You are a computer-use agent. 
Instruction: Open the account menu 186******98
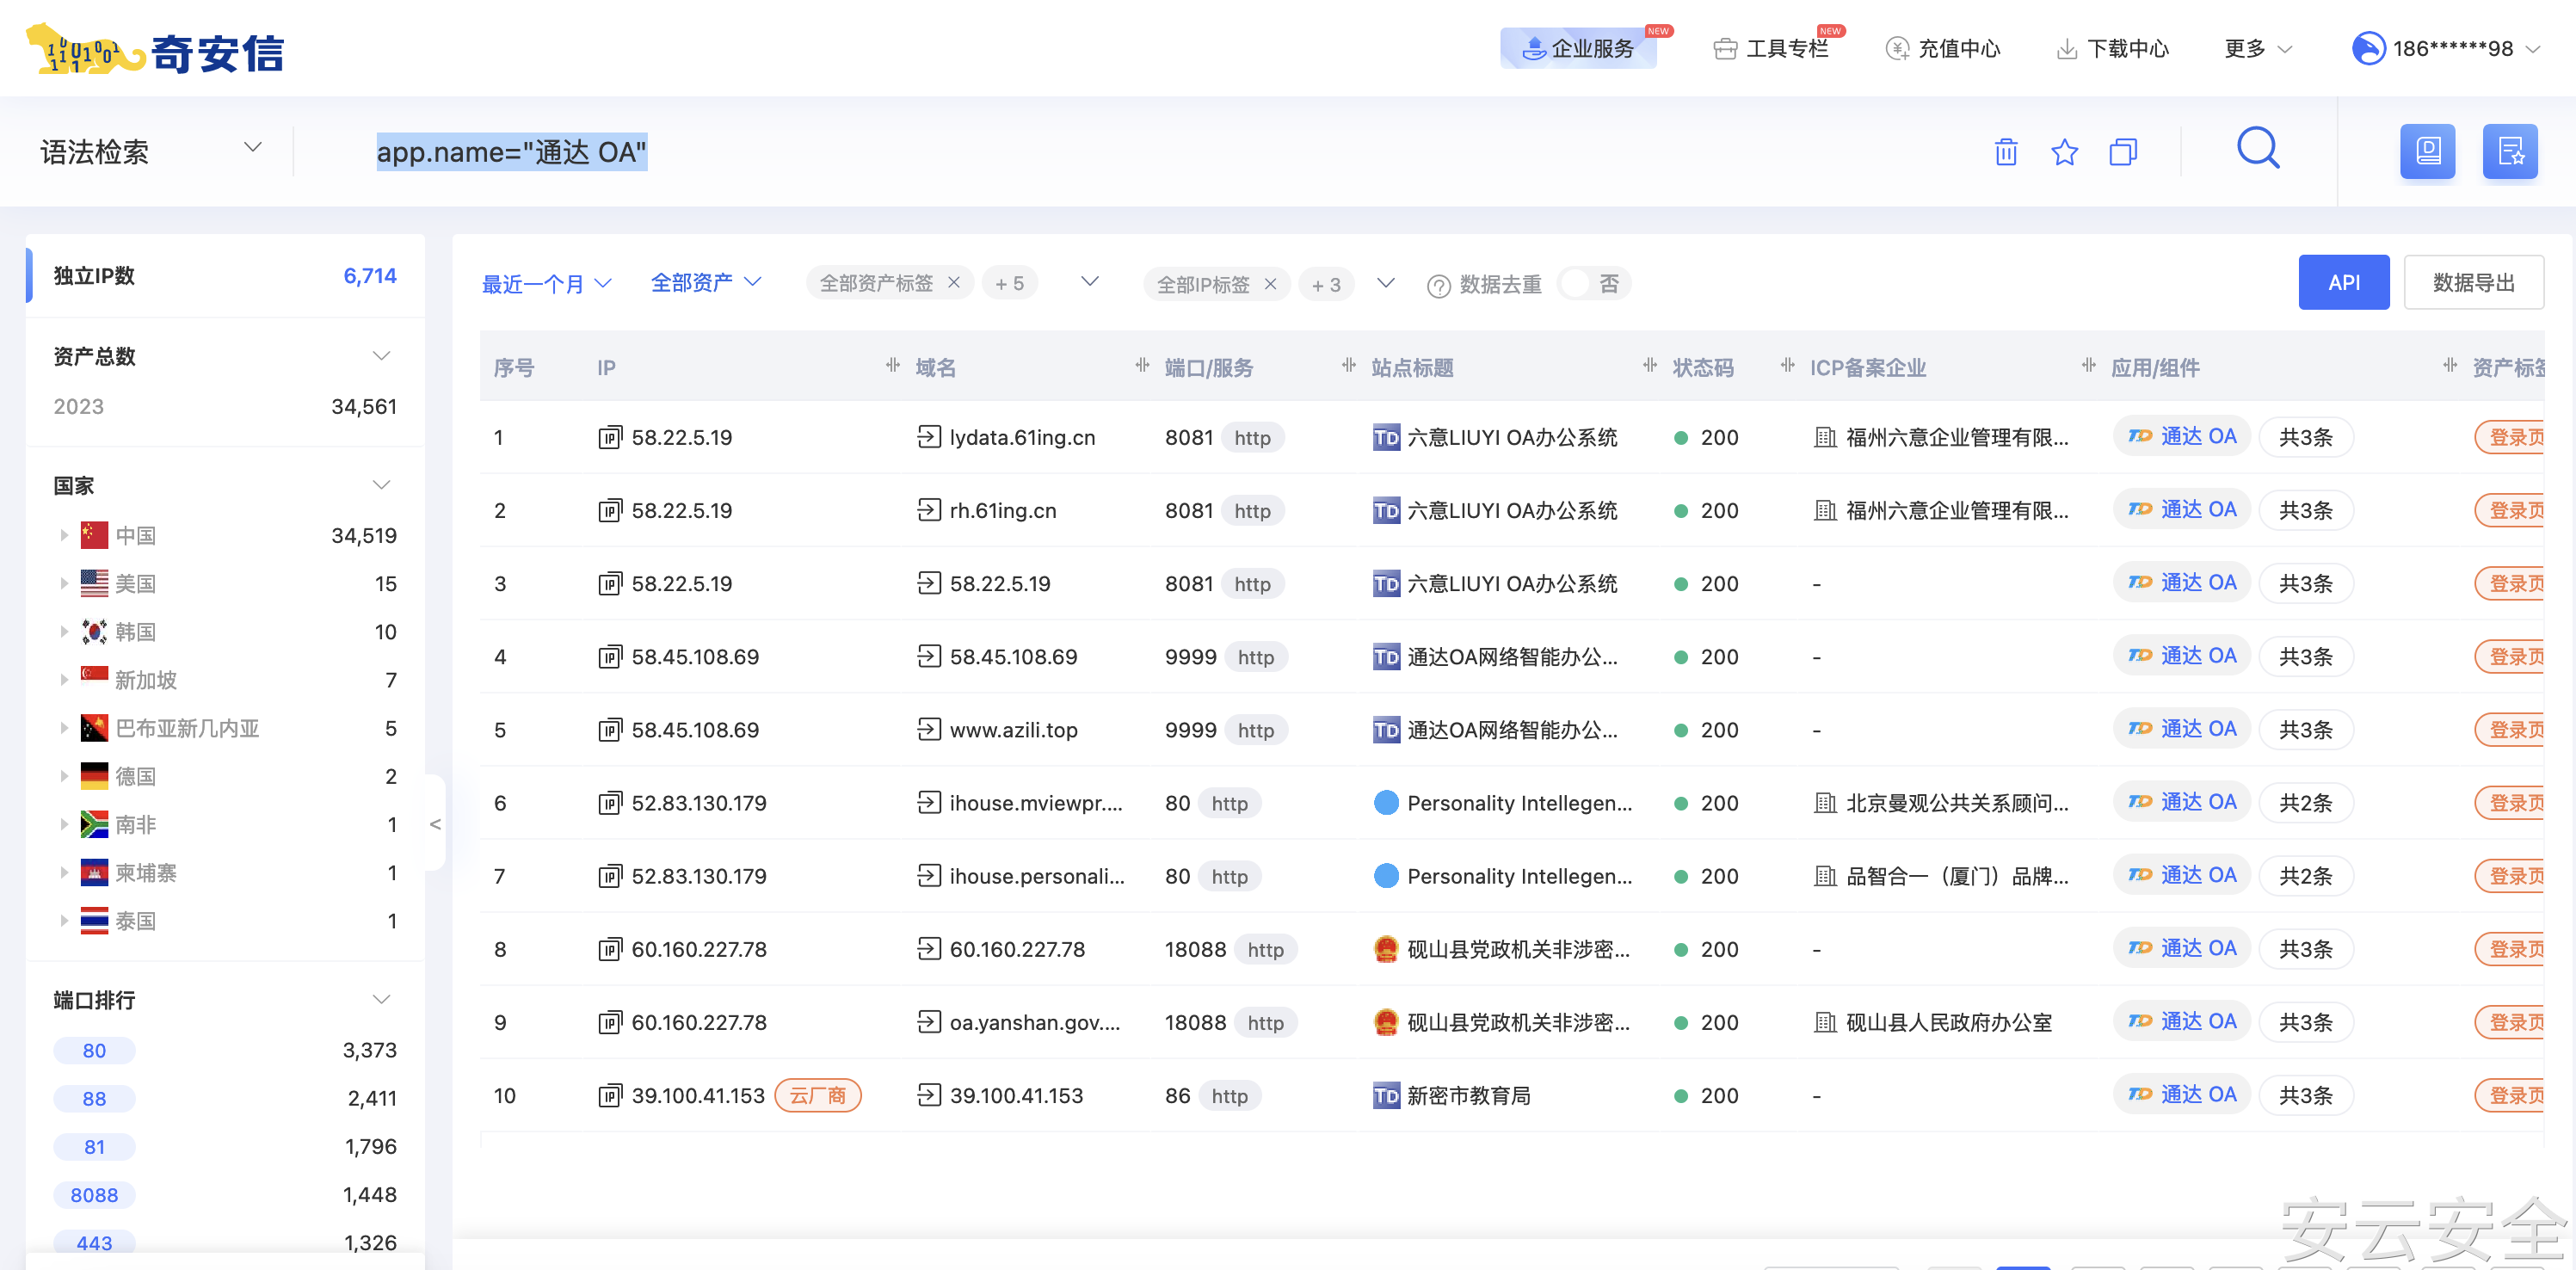pyautogui.click(x=2446, y=48)
